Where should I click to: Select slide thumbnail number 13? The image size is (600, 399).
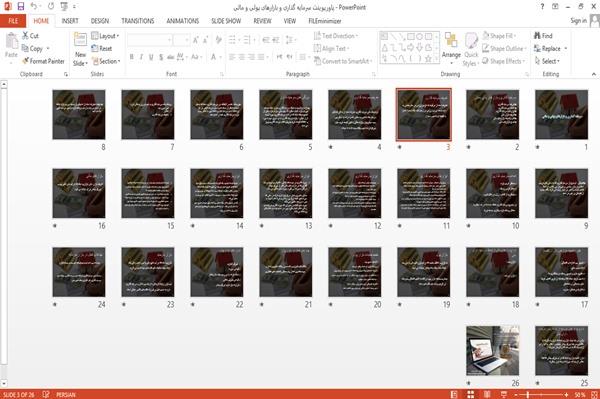click(285, 193)
